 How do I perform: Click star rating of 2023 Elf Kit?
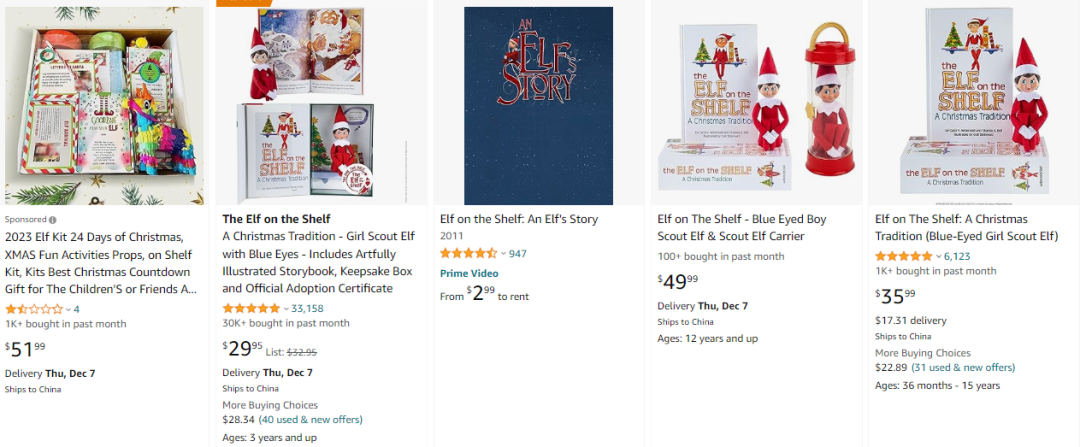34,309
